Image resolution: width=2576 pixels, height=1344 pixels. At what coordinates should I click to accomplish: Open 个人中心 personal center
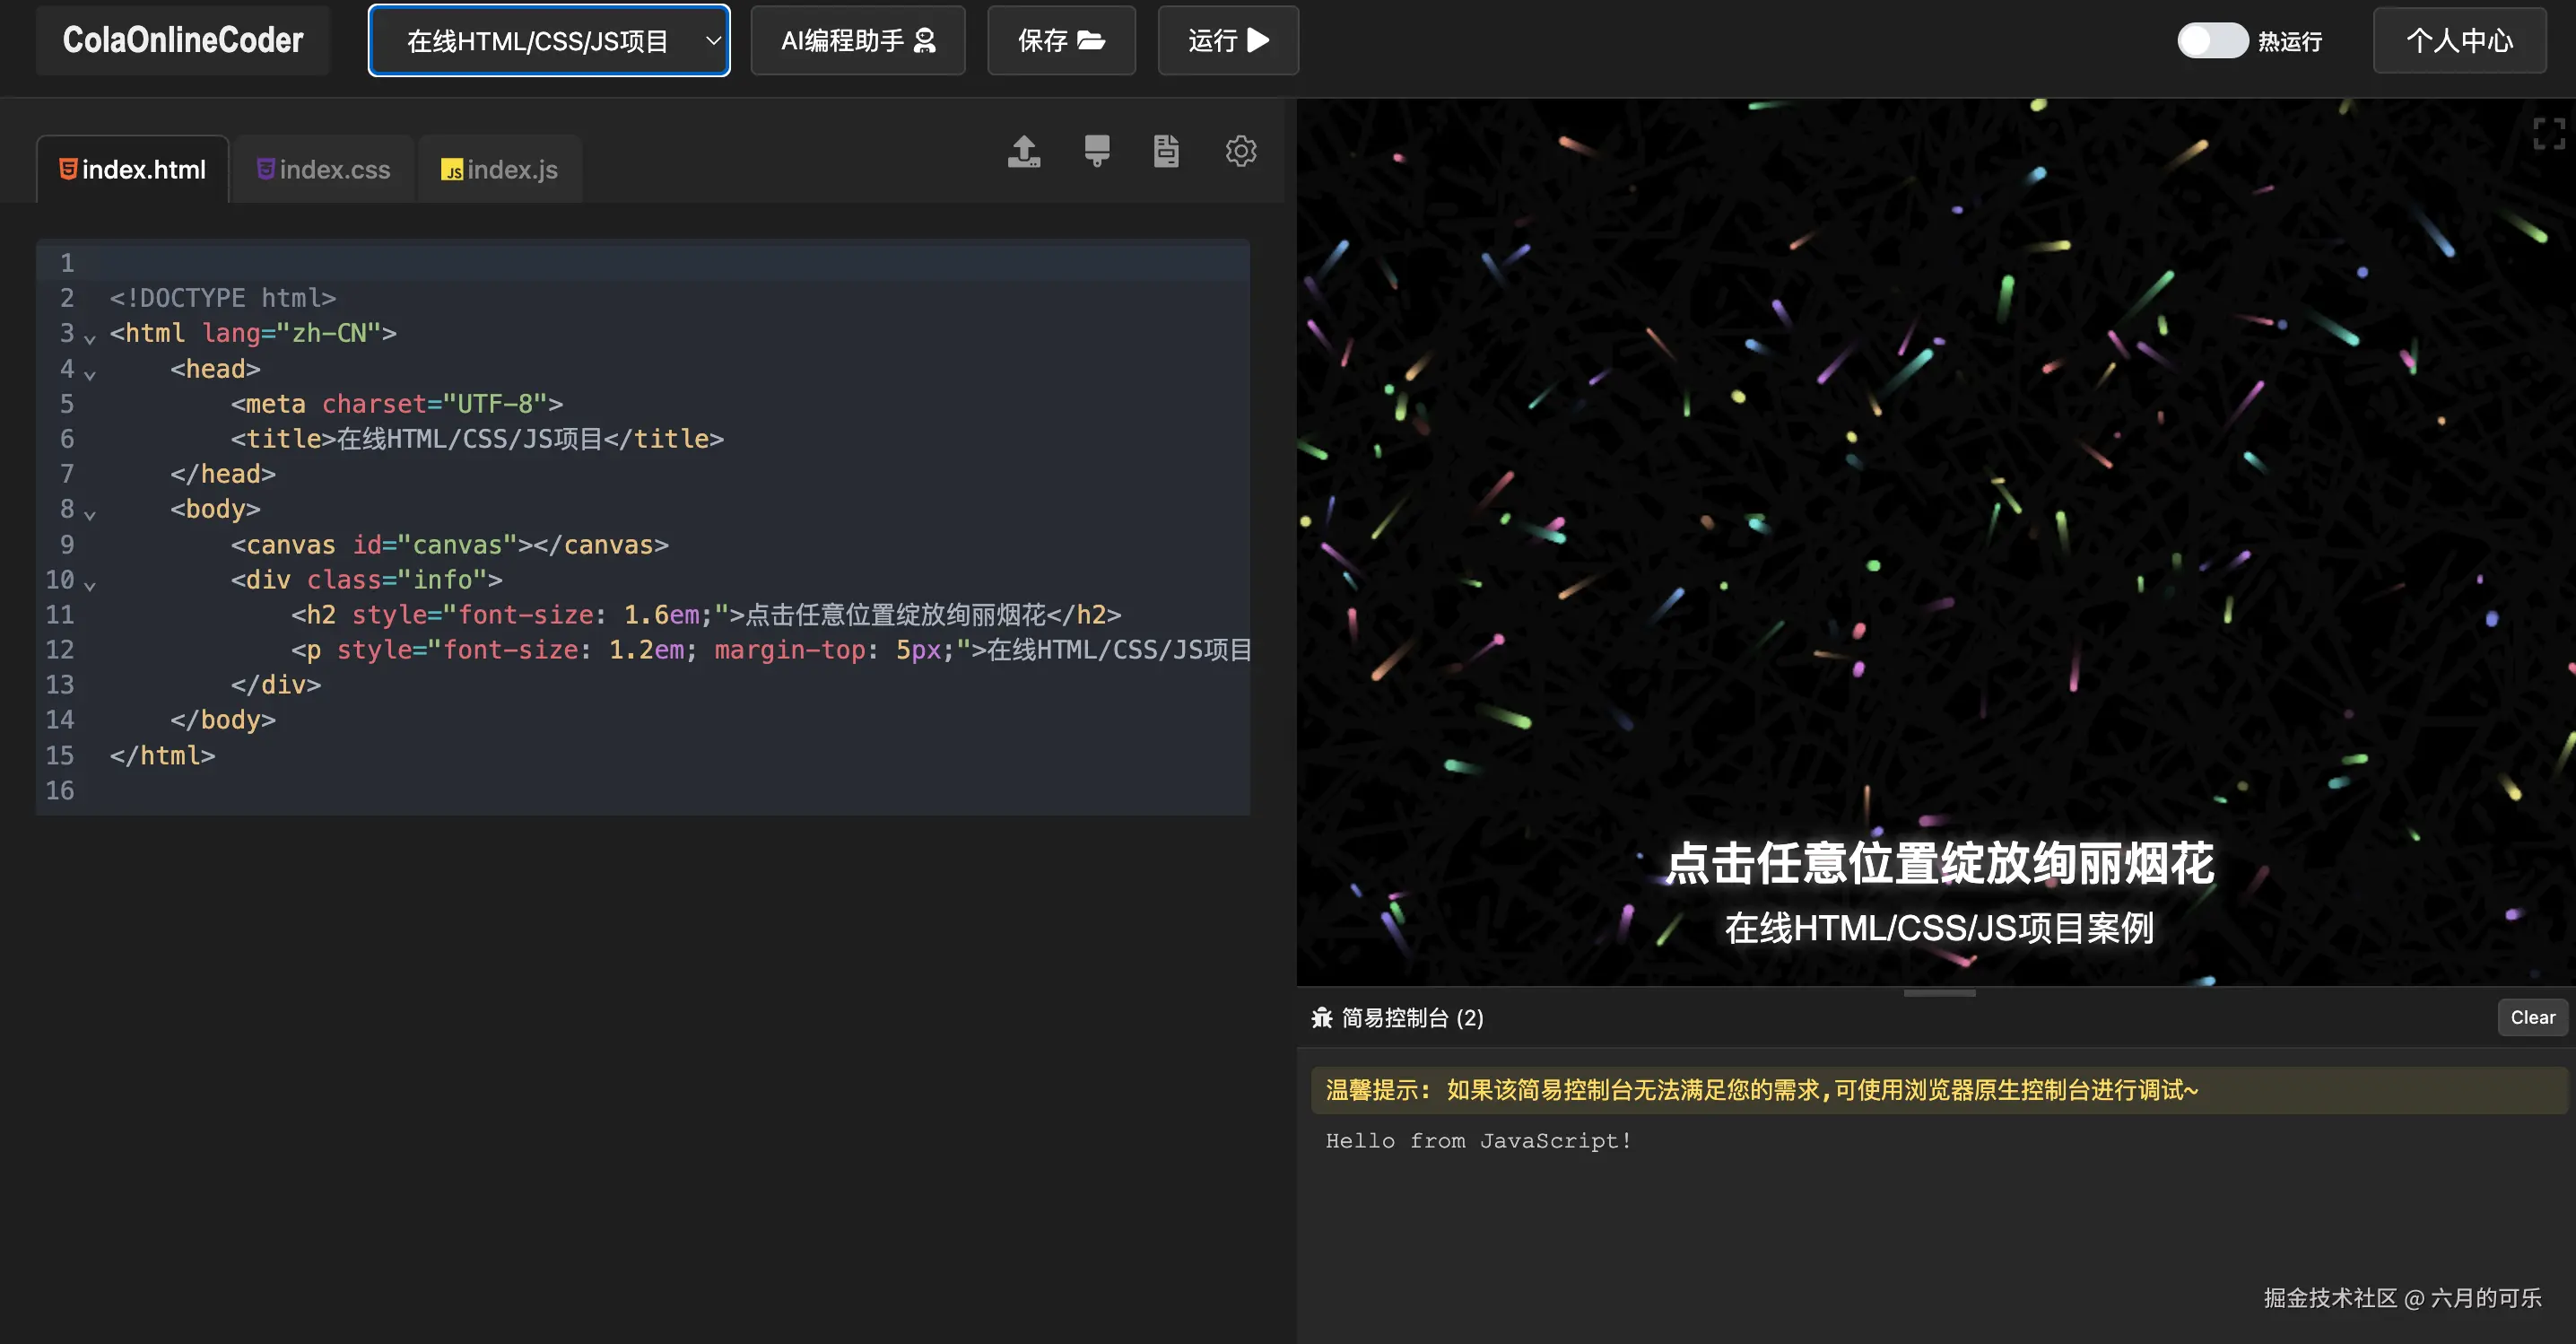pos(2459,40)
